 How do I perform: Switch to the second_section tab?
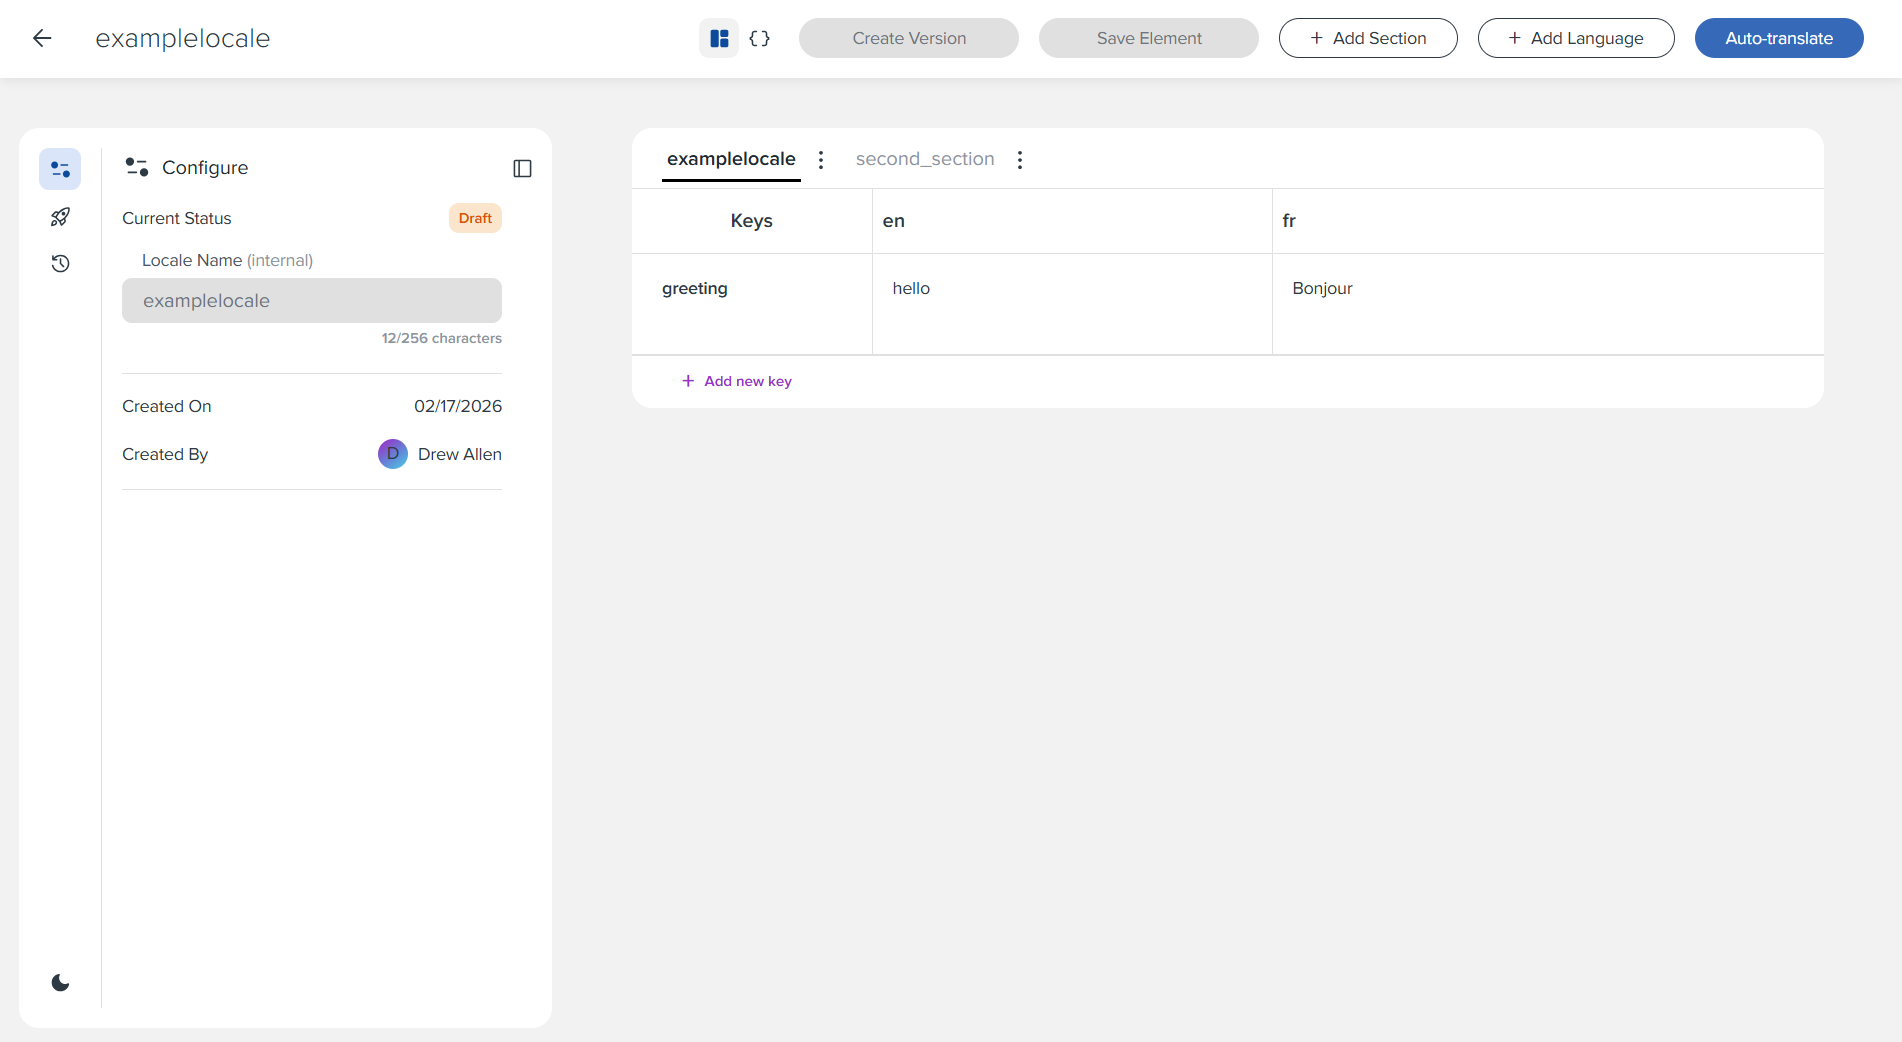click(x=924, y=158)
